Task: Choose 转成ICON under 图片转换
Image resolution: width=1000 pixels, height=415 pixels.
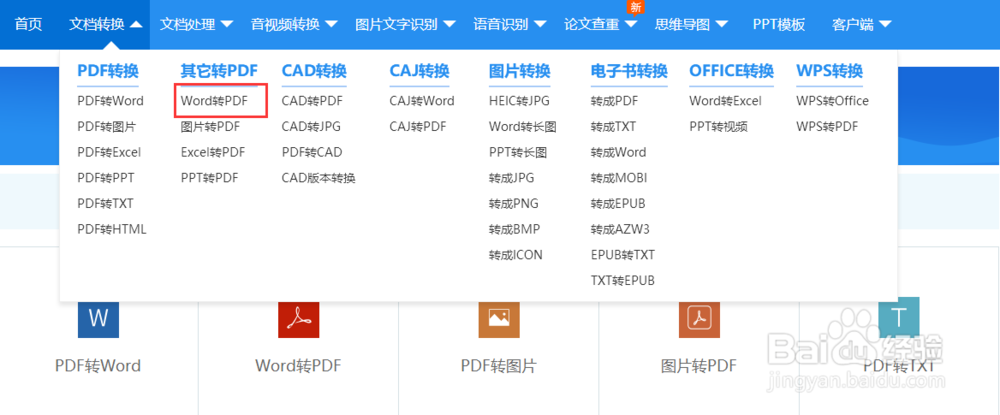Action: (516, 255)
